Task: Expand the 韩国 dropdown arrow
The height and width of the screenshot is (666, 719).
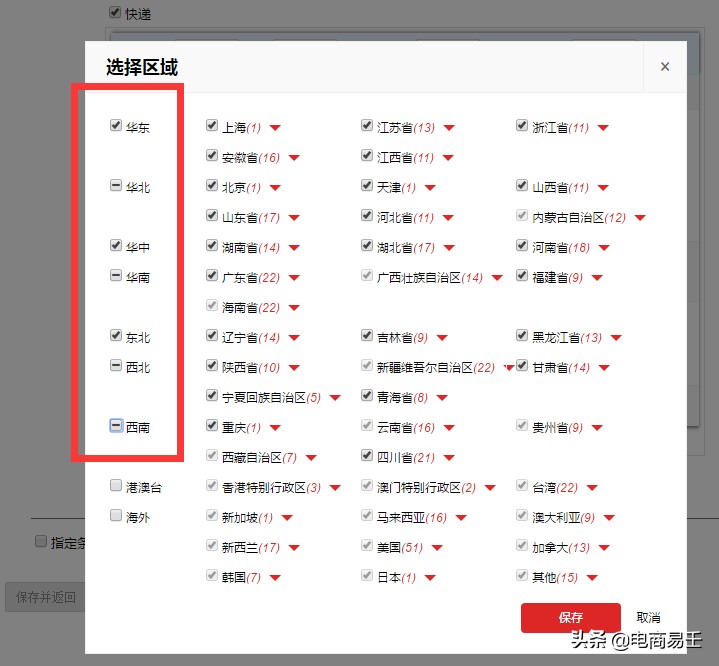Action: coord(275,578)
